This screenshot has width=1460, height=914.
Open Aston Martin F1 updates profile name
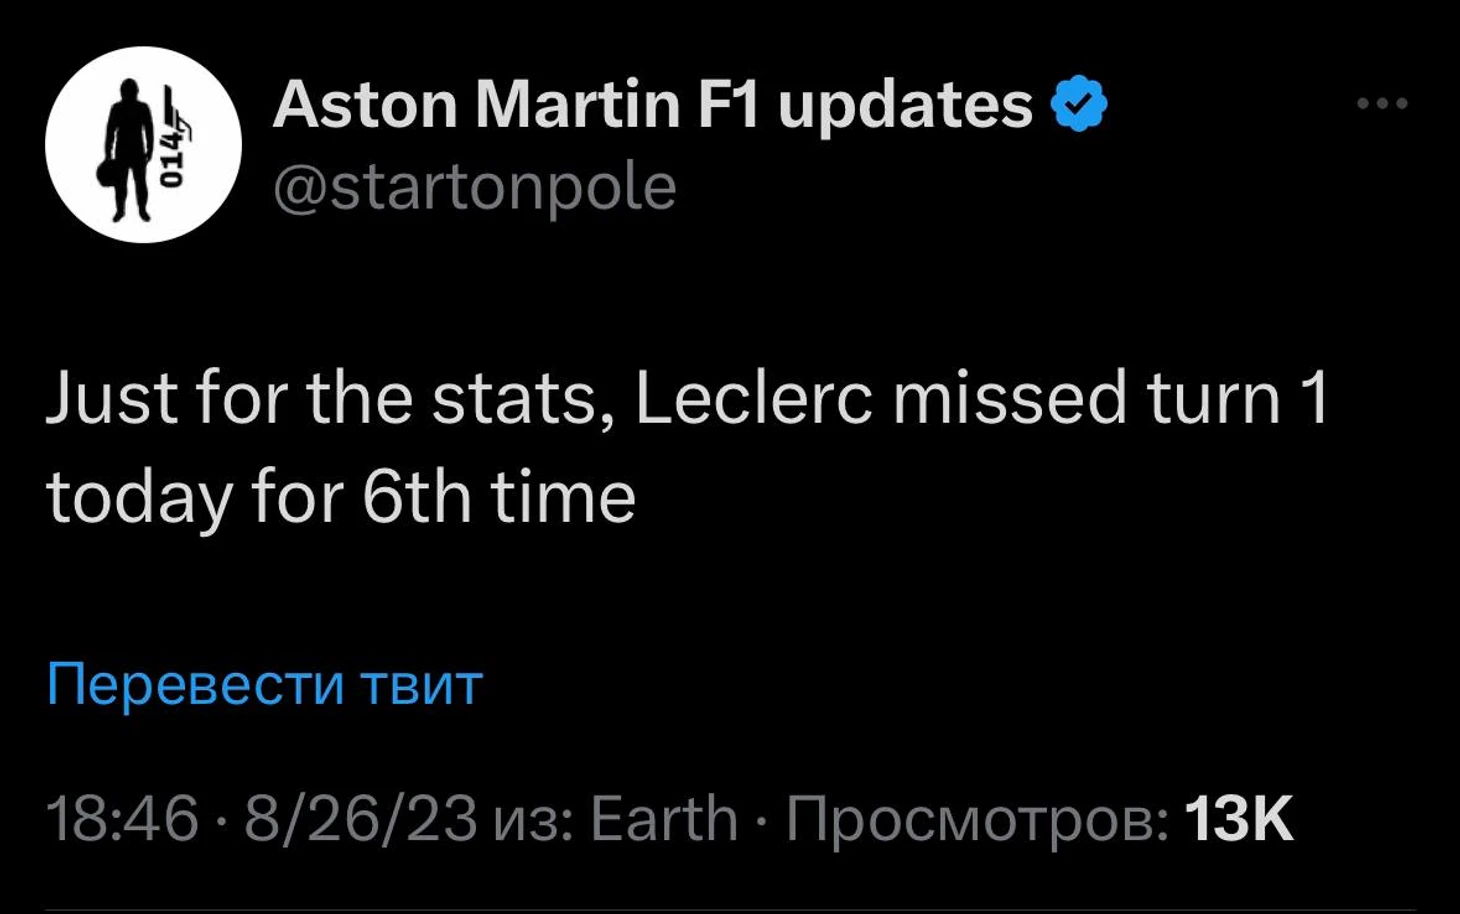coord(652,104)
